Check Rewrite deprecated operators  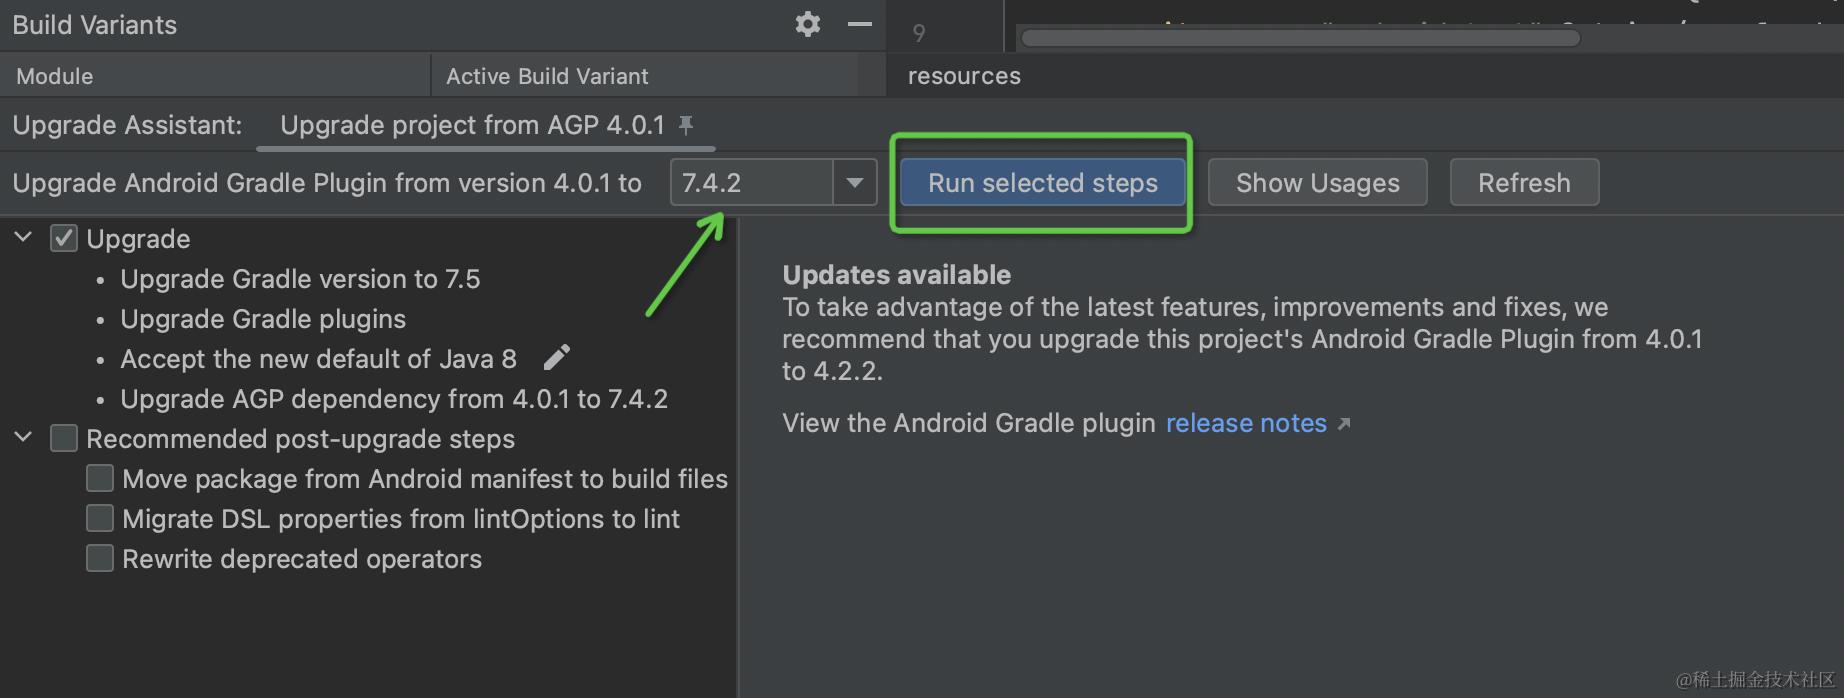[x=100, y=559]
